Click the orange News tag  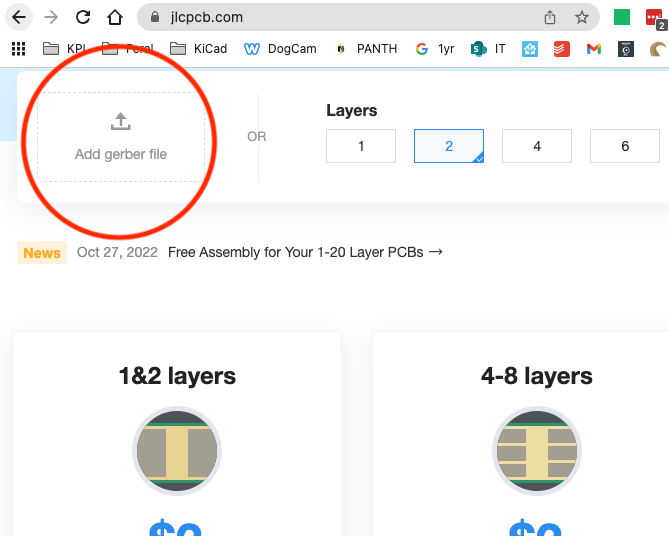click(x=42, y=253)
